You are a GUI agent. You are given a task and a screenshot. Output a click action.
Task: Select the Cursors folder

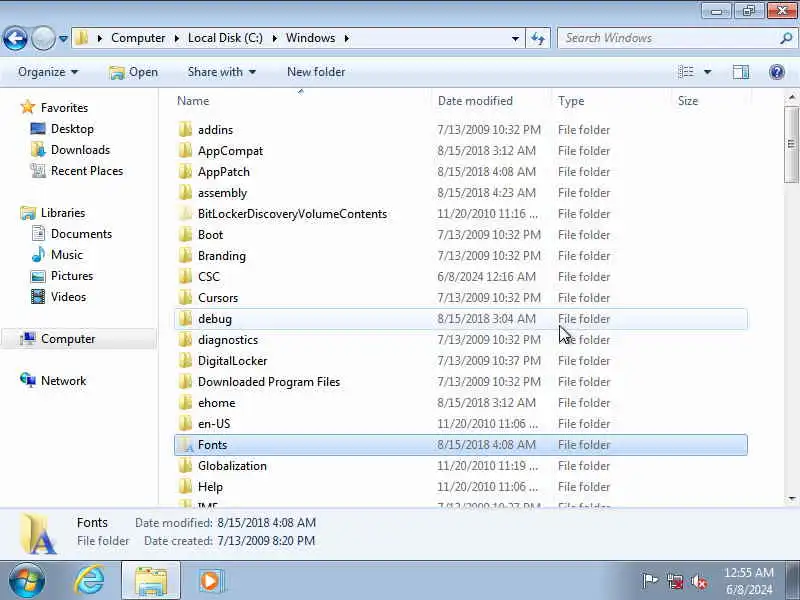tap(218, 297)
